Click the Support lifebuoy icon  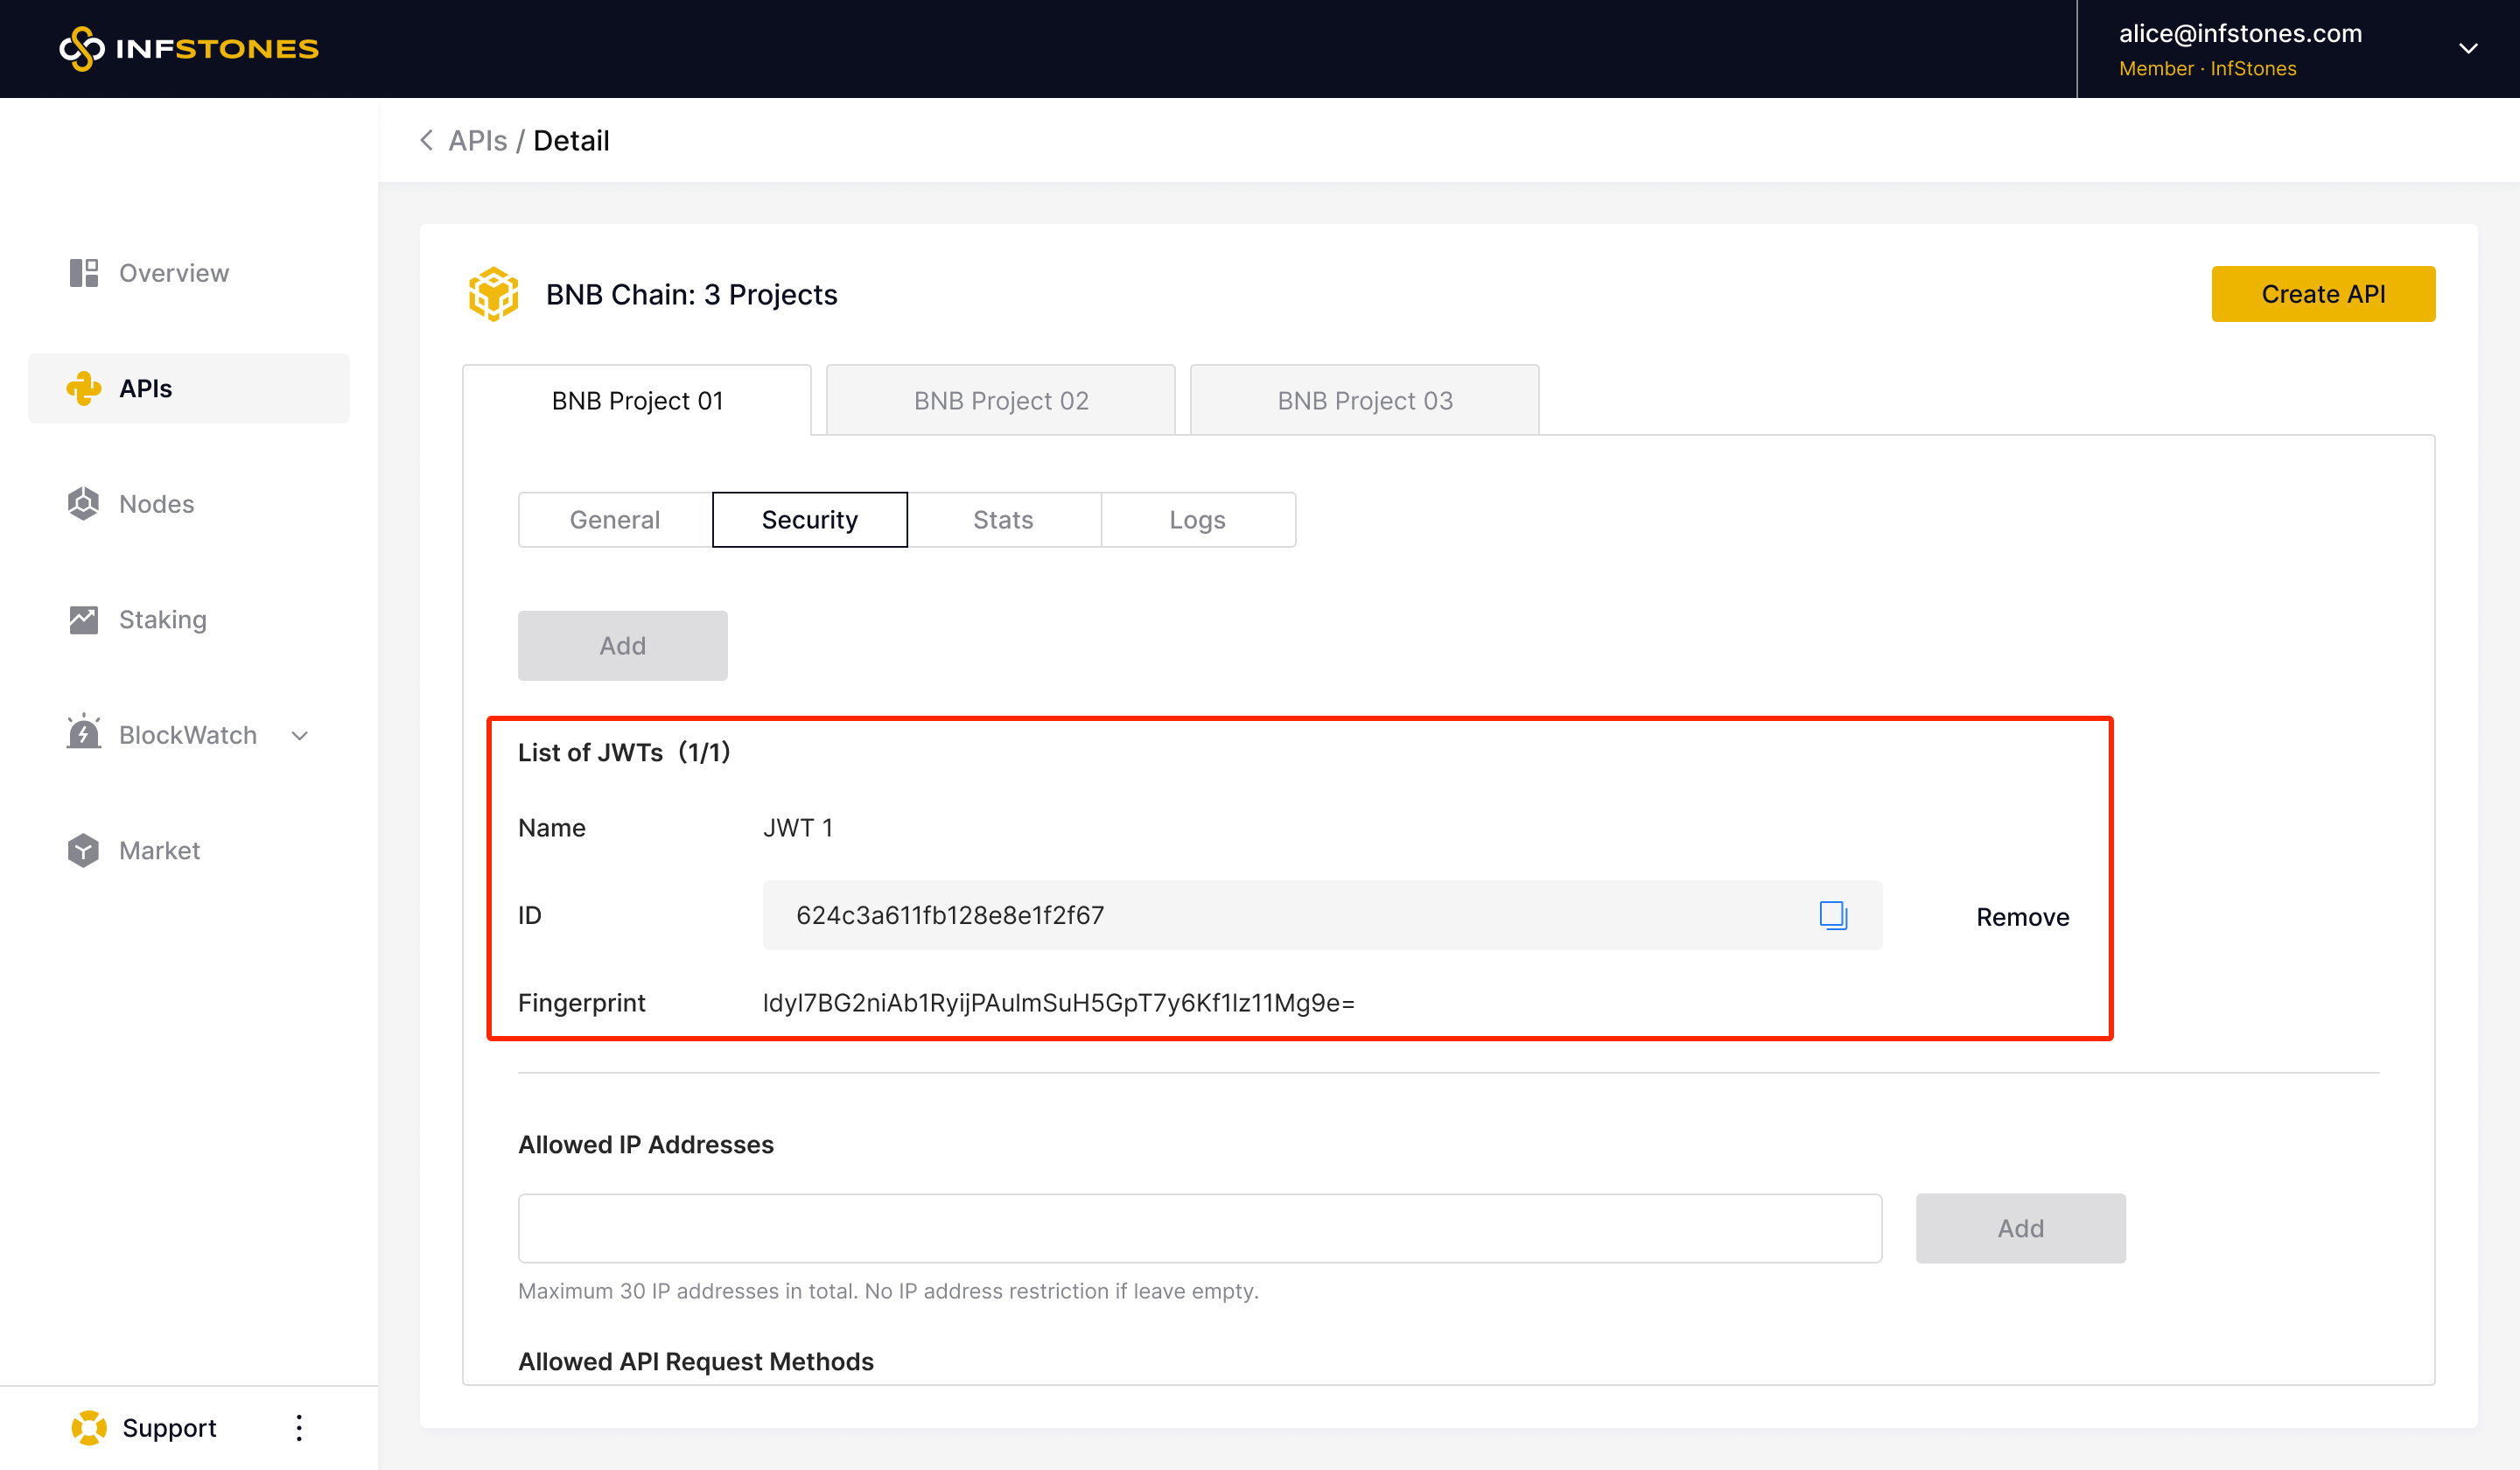point(89,1428)
